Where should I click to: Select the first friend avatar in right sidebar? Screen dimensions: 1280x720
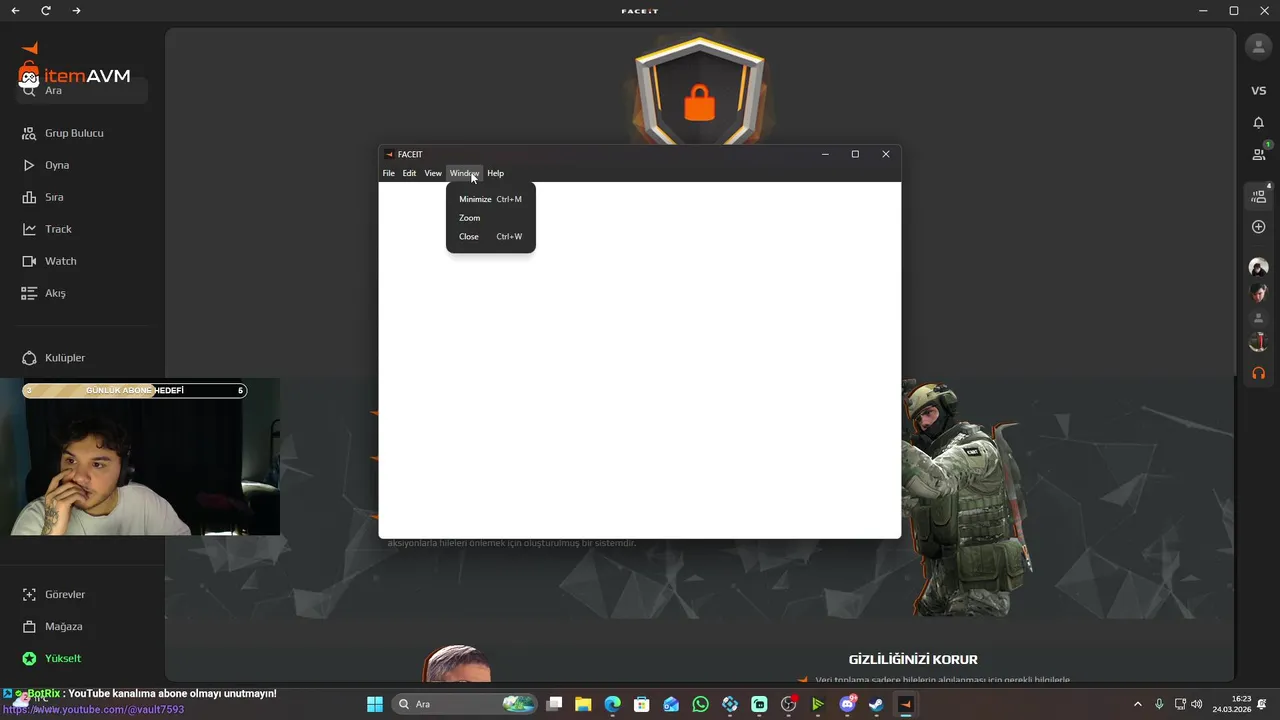click(x=1258, y=267)
